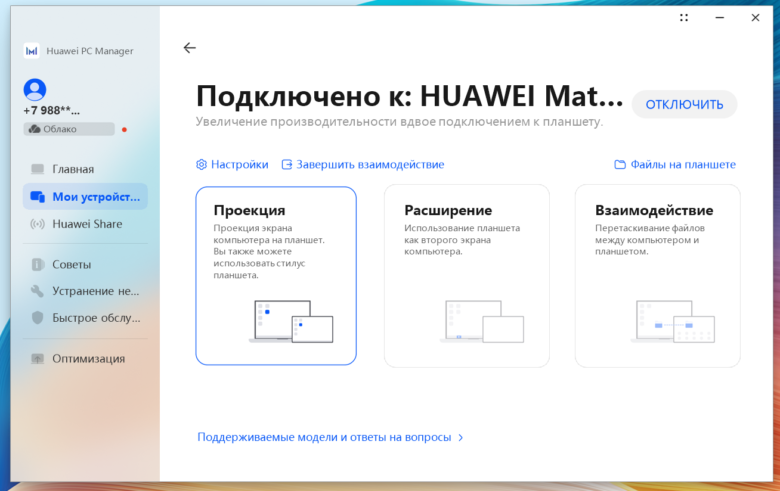Screen dimensions: 780x491
Task: Click the Подключено к: HUAWEI Mat... heading
Action: pyautogui.click(x=409, y=96)
